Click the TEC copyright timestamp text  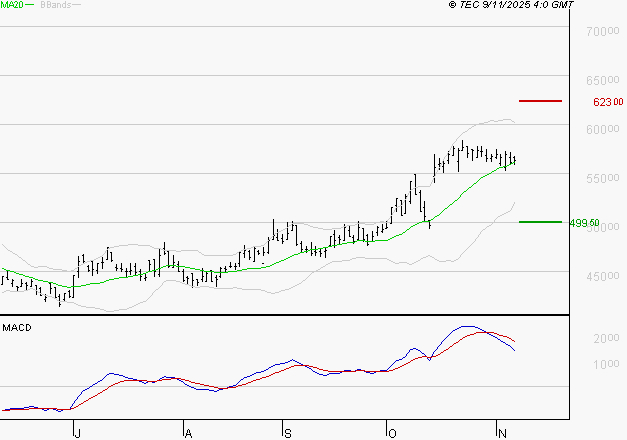(511, 5)
